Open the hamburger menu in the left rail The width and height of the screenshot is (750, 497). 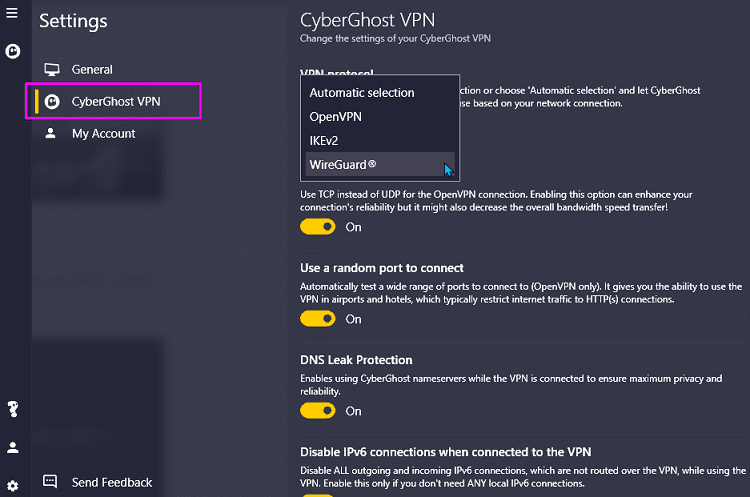(x=12, y=13)
